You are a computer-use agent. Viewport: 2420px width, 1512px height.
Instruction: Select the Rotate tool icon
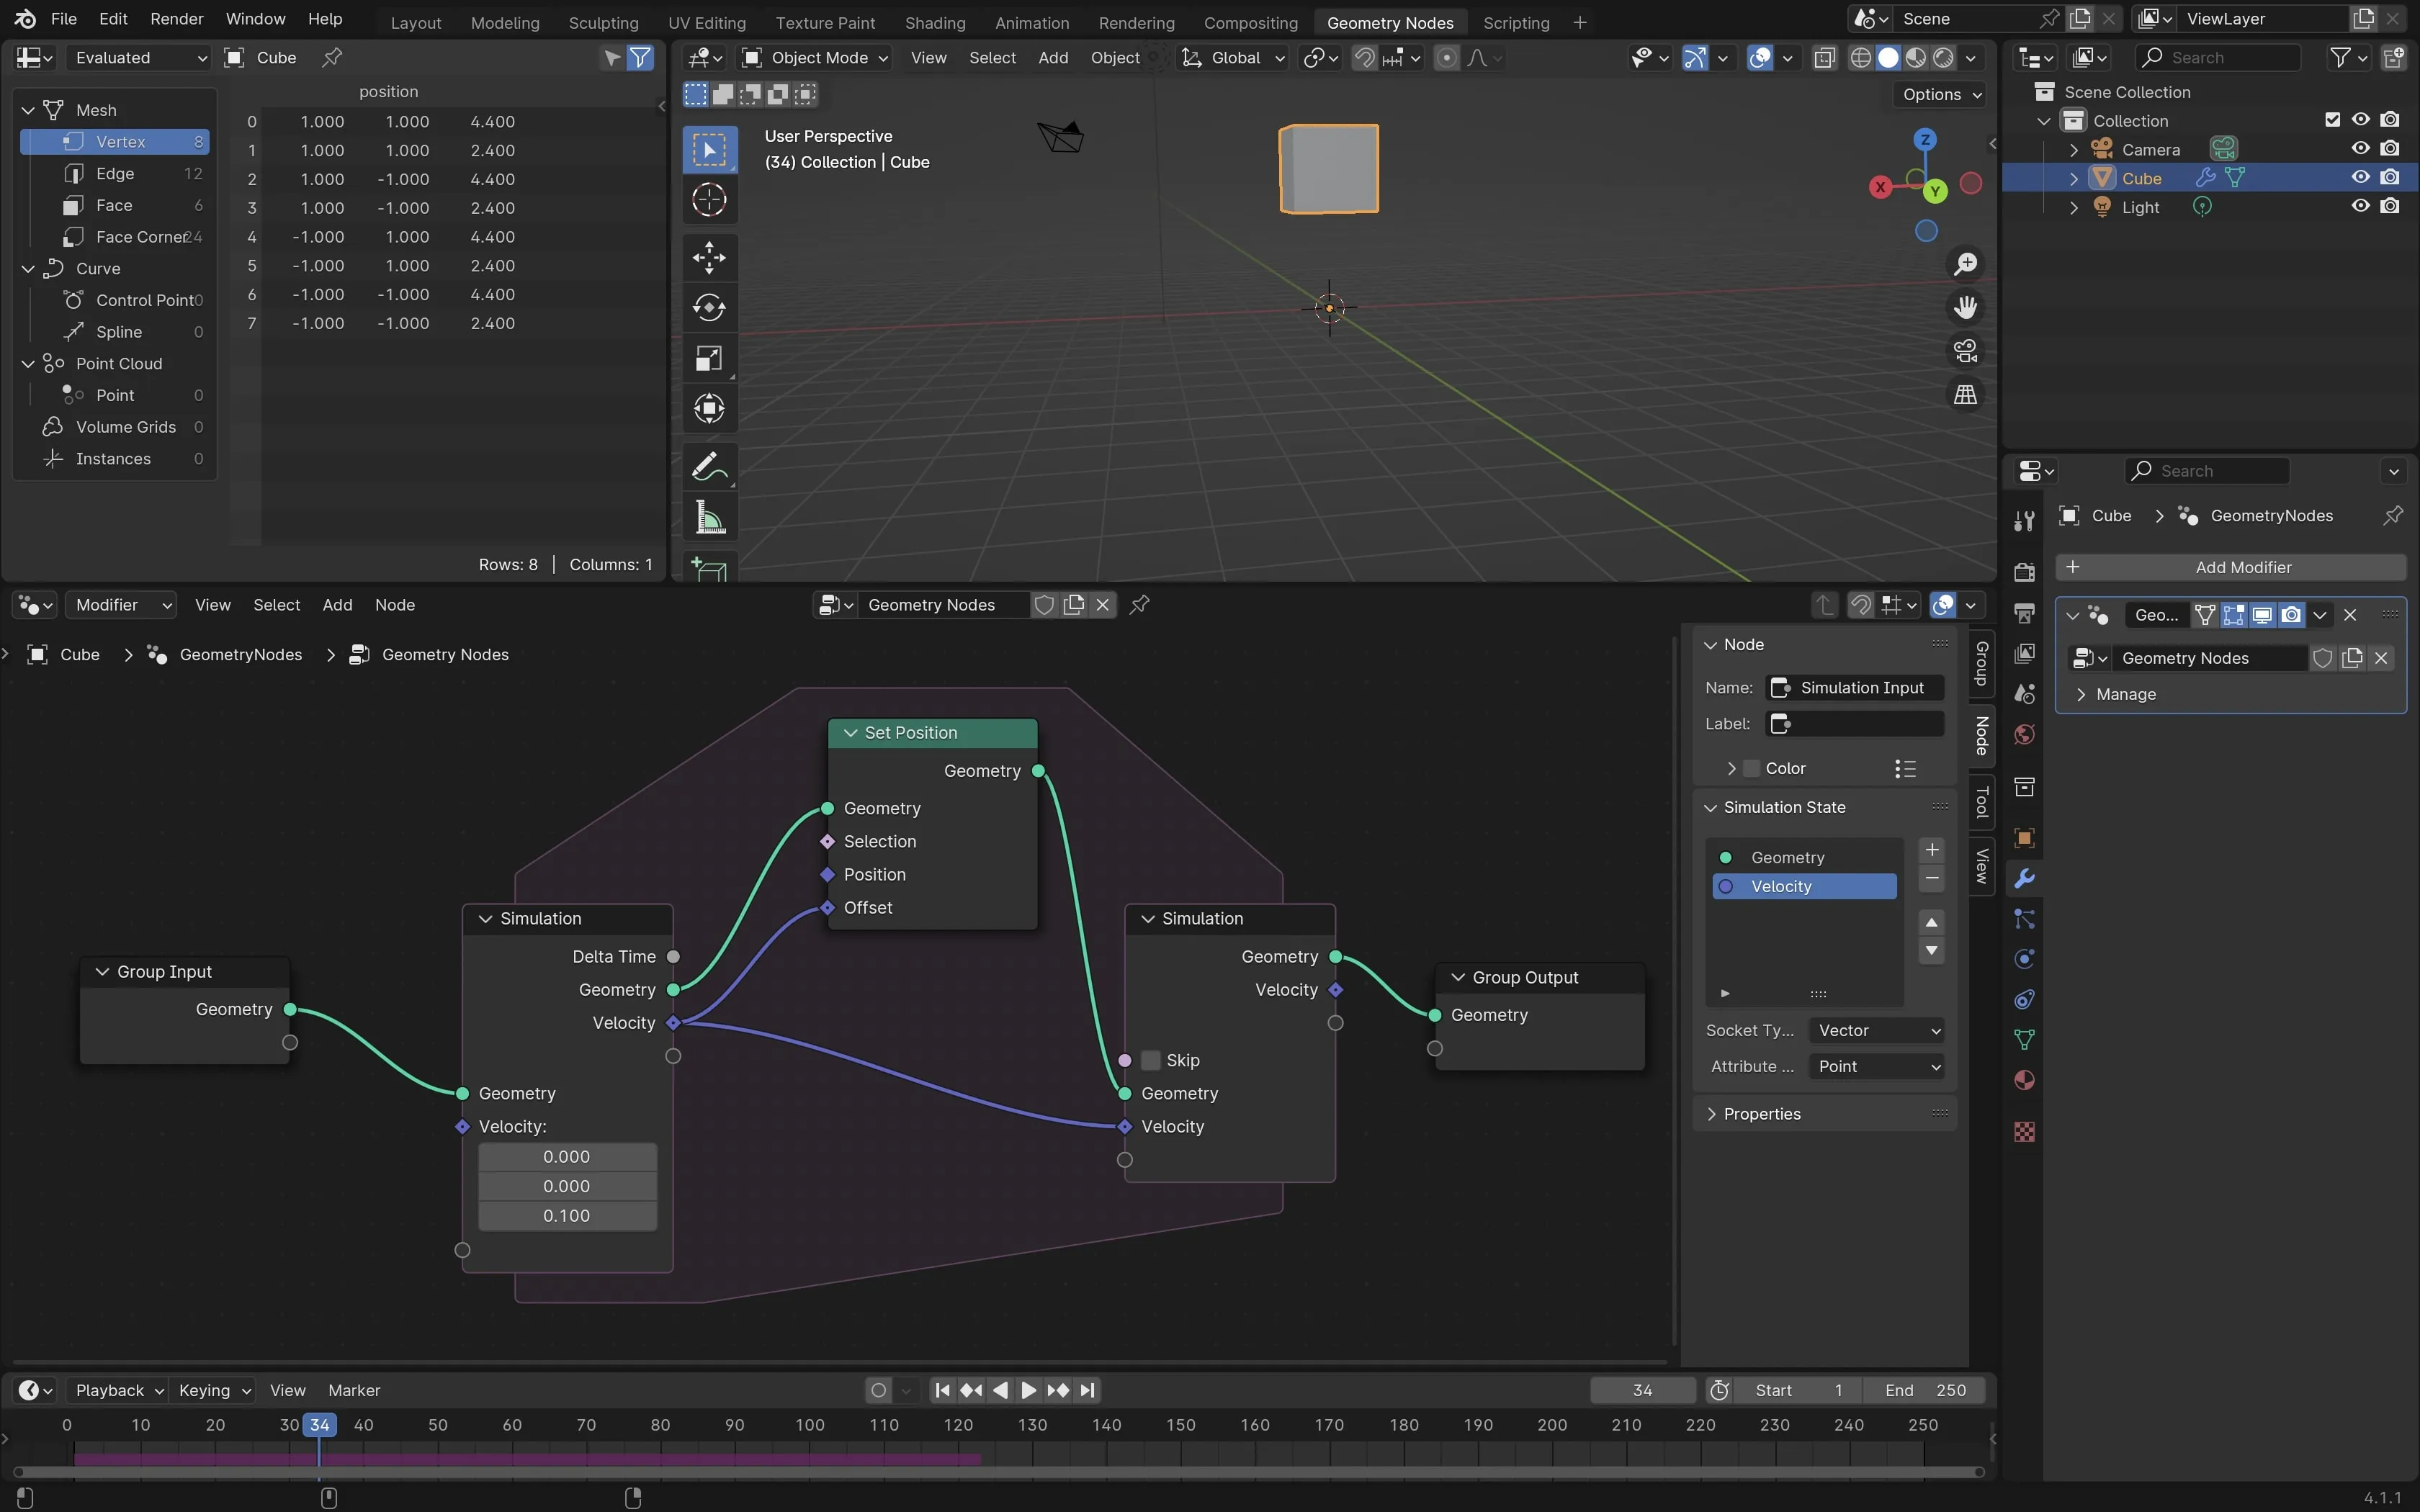tap(709, 307)
